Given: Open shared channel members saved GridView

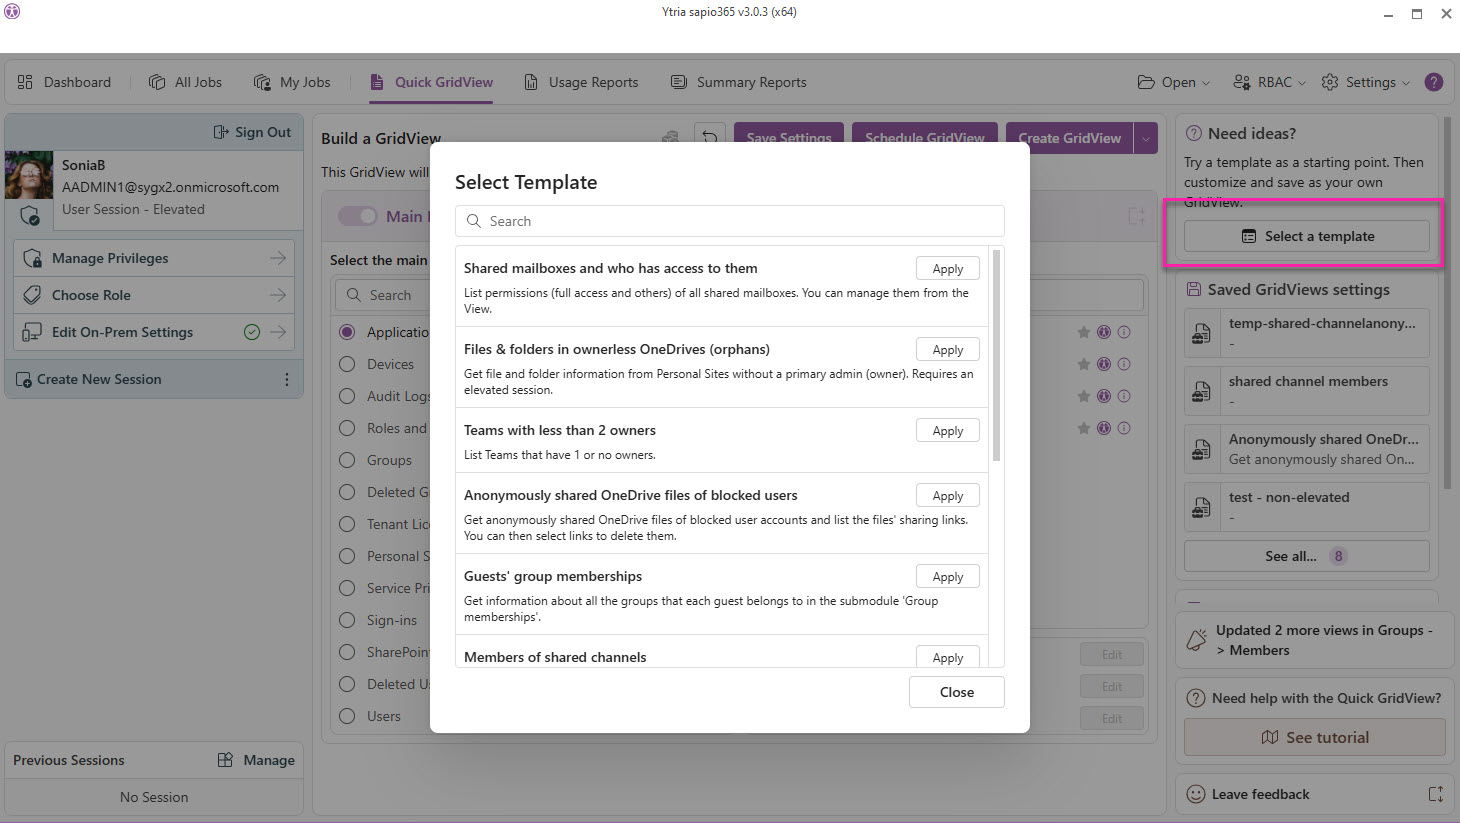Looking at the screenshot, I should (x=1307, y=391).
